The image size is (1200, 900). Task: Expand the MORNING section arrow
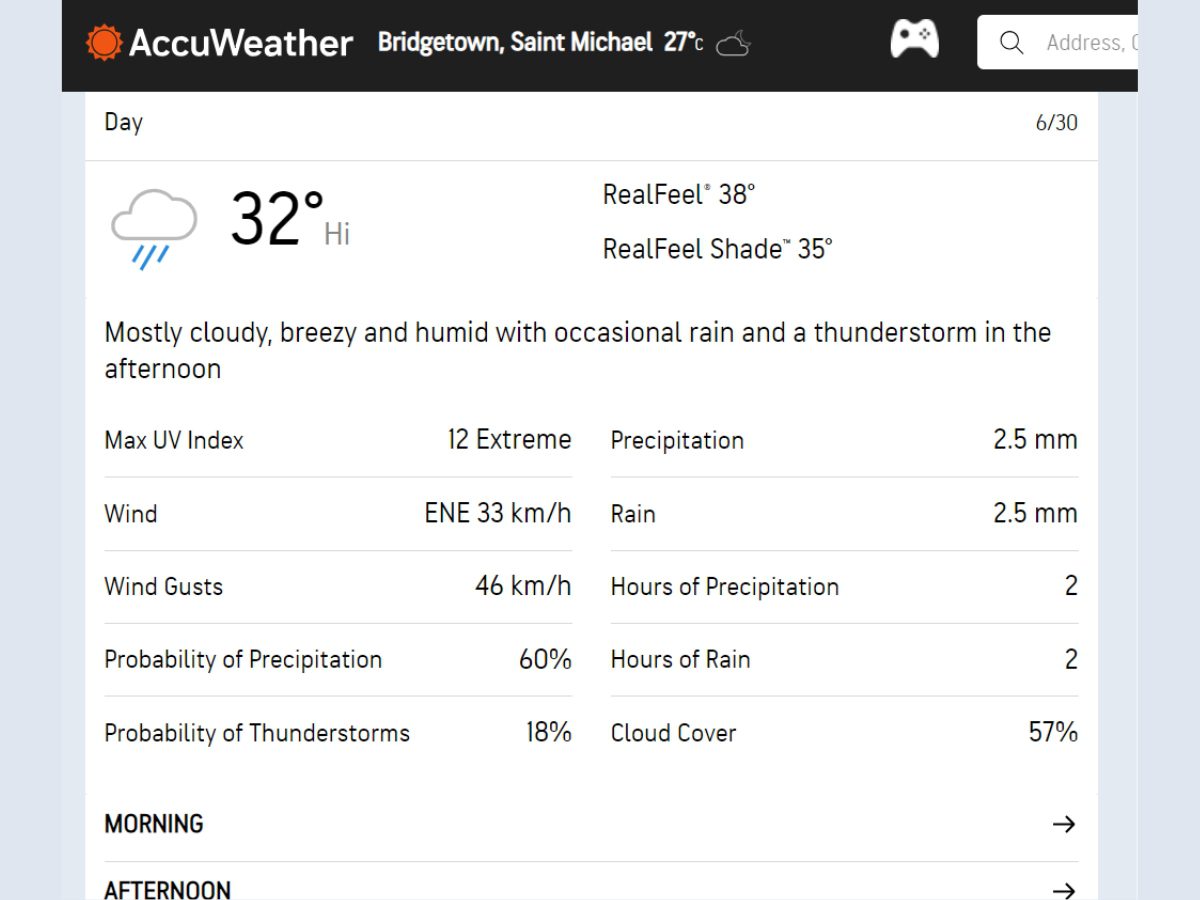click(x=1064, y=824)
